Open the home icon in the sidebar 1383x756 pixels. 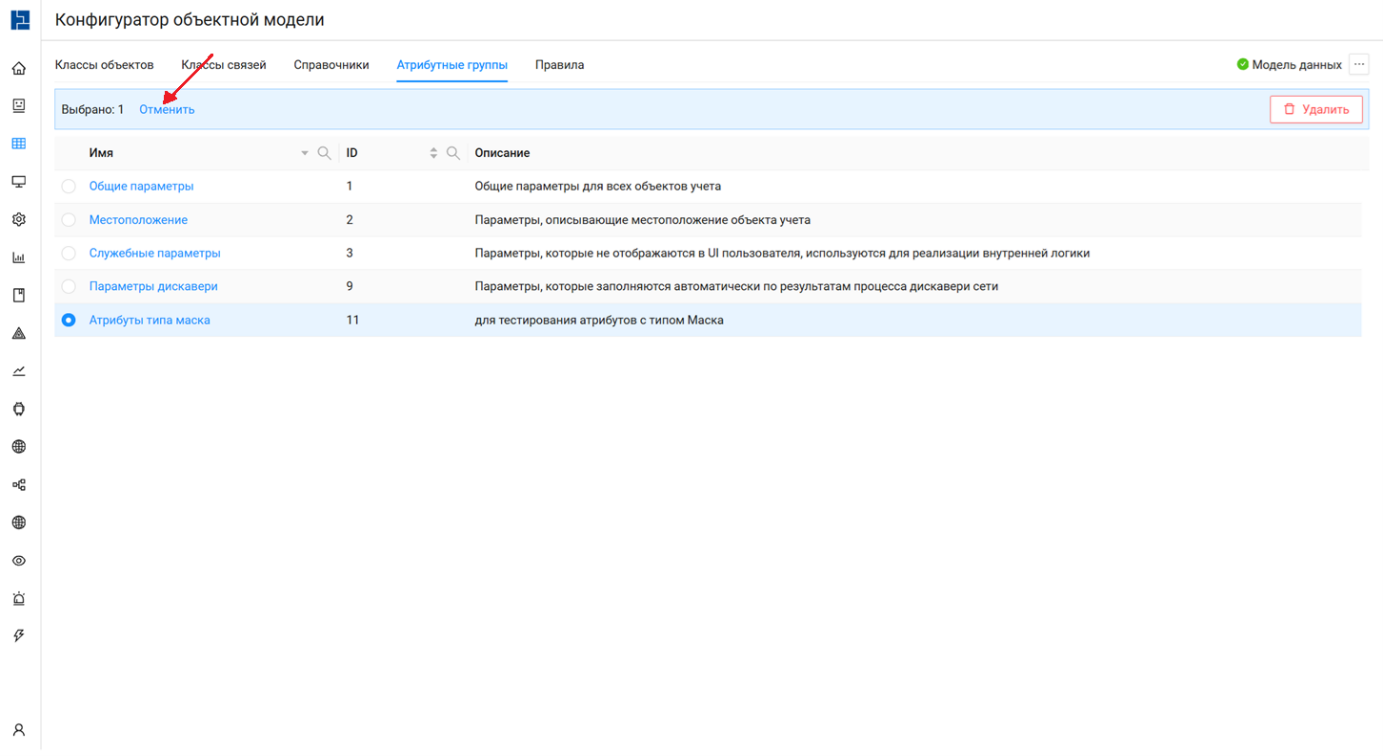18,69
